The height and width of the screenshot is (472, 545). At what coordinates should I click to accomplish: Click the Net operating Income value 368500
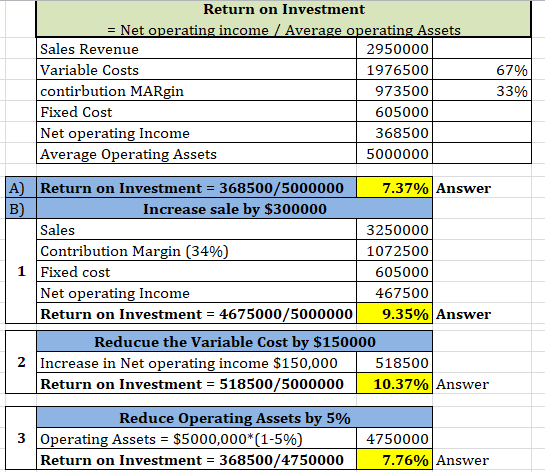[x=394, y=132]
